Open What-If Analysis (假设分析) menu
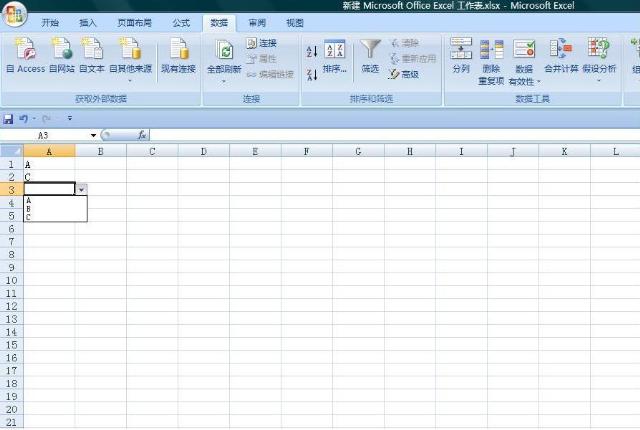 click(599, 59)
